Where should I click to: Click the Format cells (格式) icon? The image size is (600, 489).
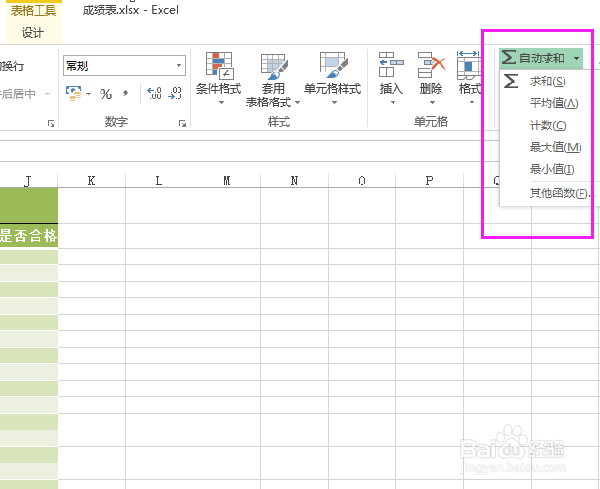pos(469,65)
